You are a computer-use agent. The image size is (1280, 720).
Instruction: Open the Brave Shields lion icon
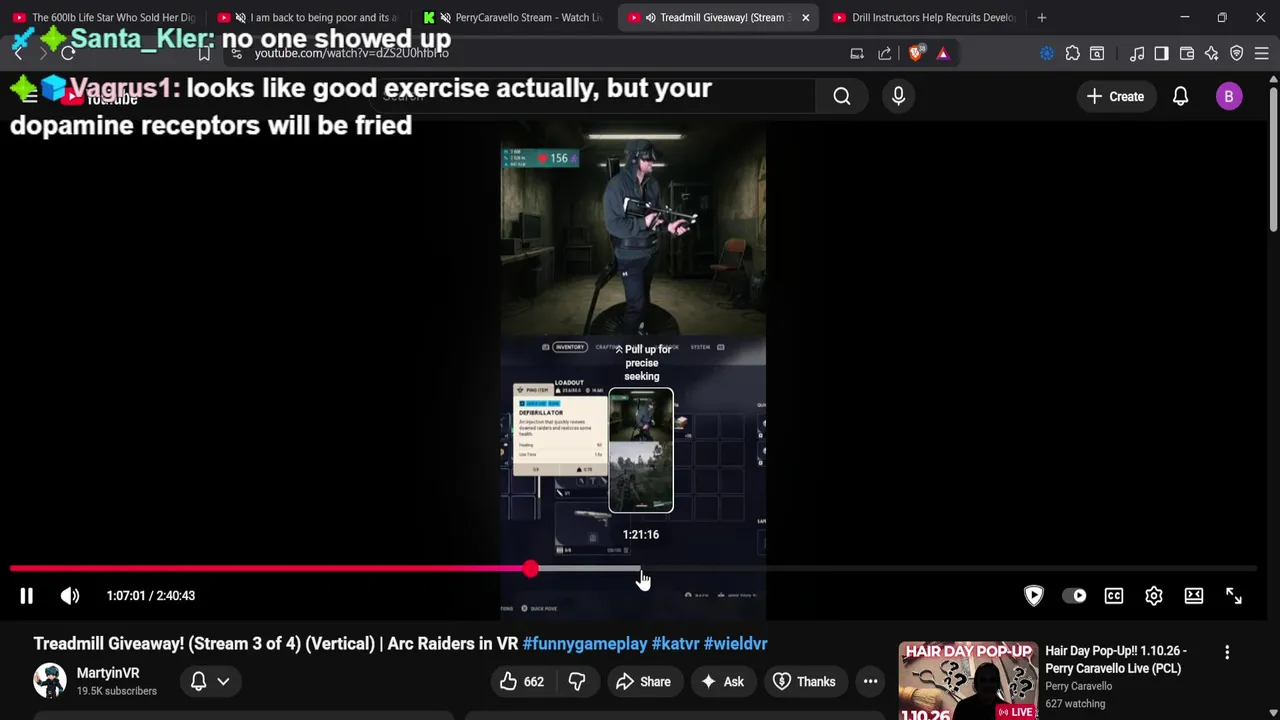click(x=915, y=53)
